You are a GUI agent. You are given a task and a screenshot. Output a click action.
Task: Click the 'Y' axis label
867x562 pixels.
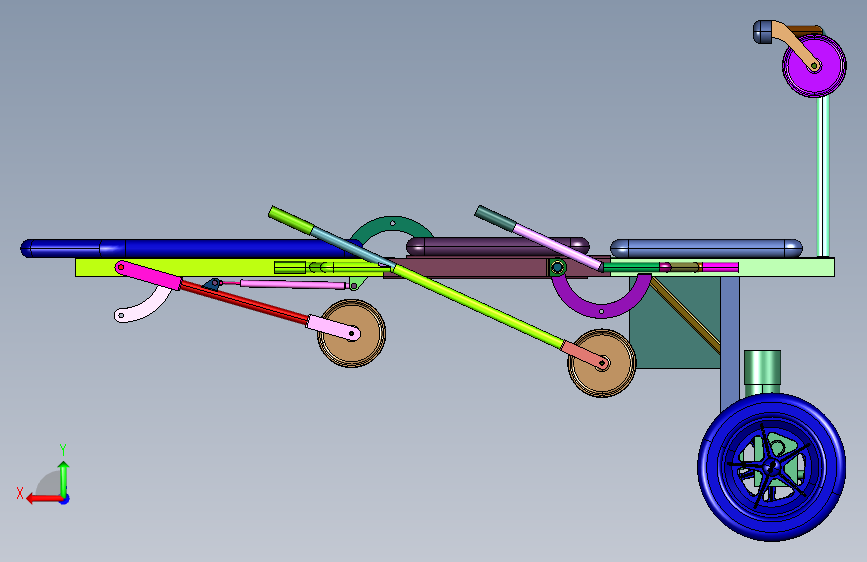tap(63, 449)
